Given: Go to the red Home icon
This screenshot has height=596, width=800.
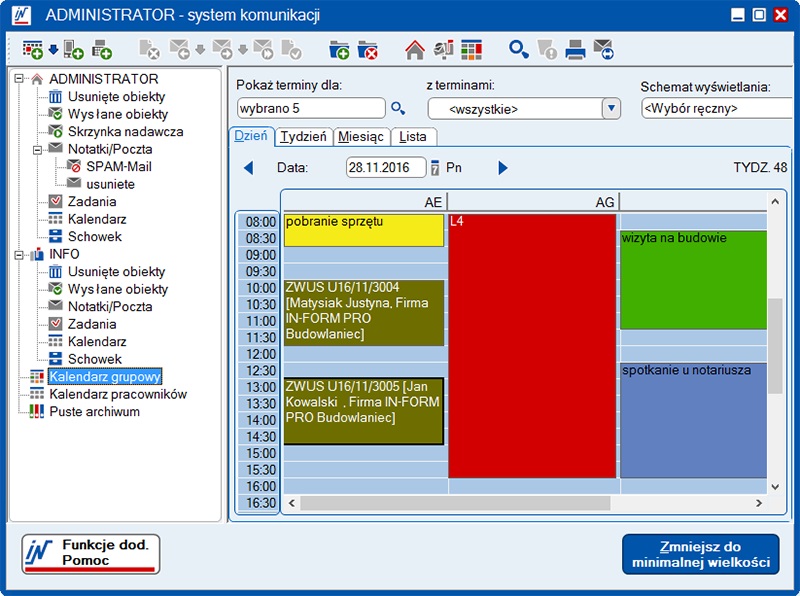Looking at the screenshot, I should click(415, 50).
